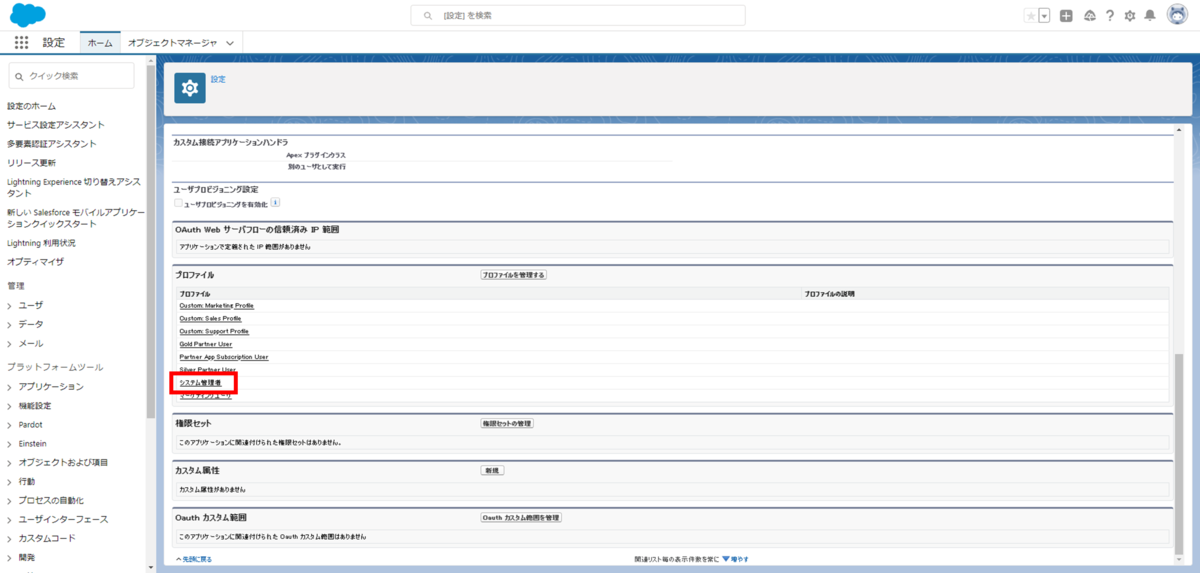
Task: Click the main page vertical scrollbar
Action: pos(1180,455)
